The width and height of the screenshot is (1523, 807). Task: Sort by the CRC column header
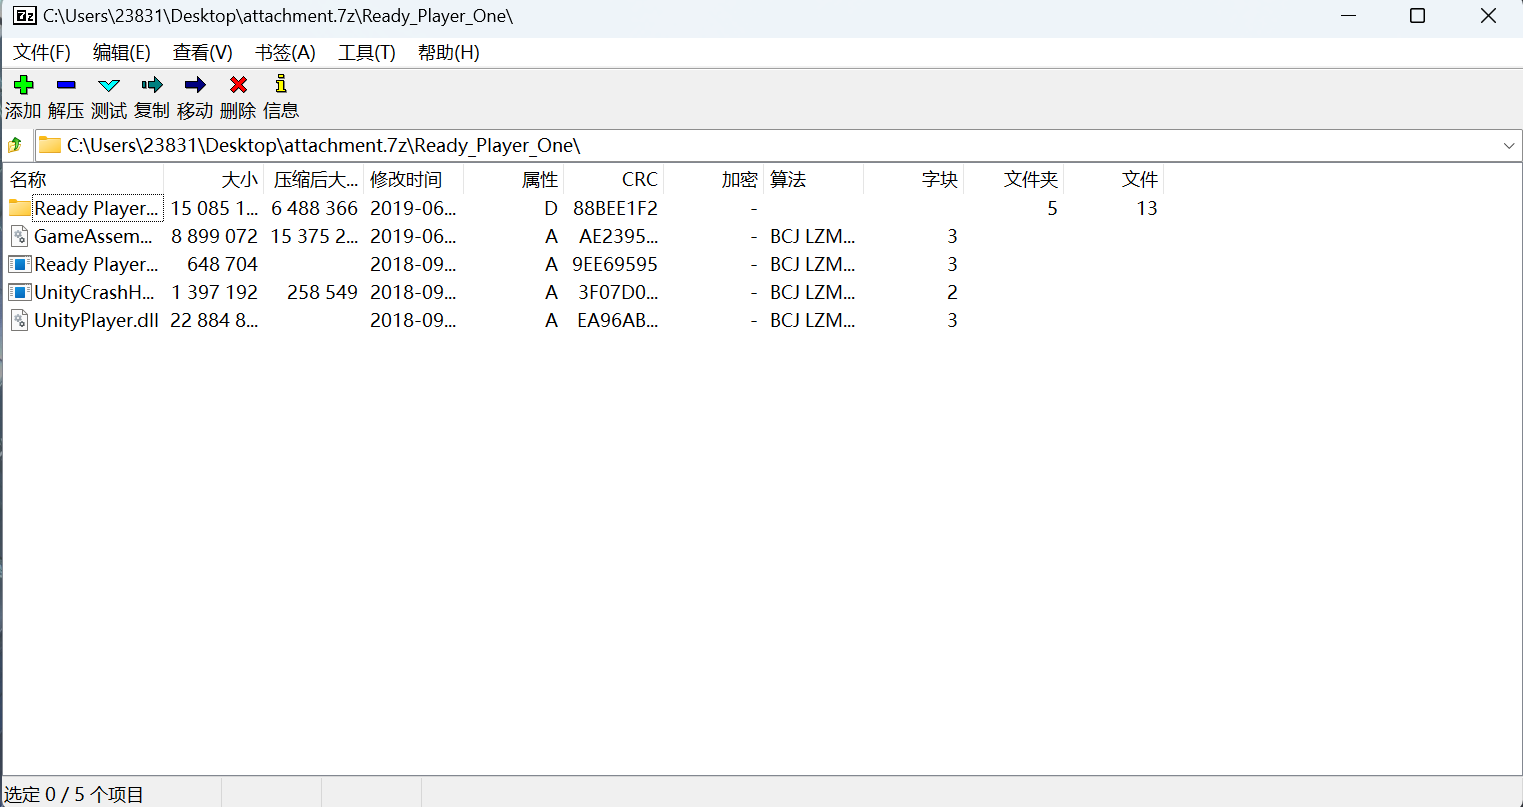(613, 180)
